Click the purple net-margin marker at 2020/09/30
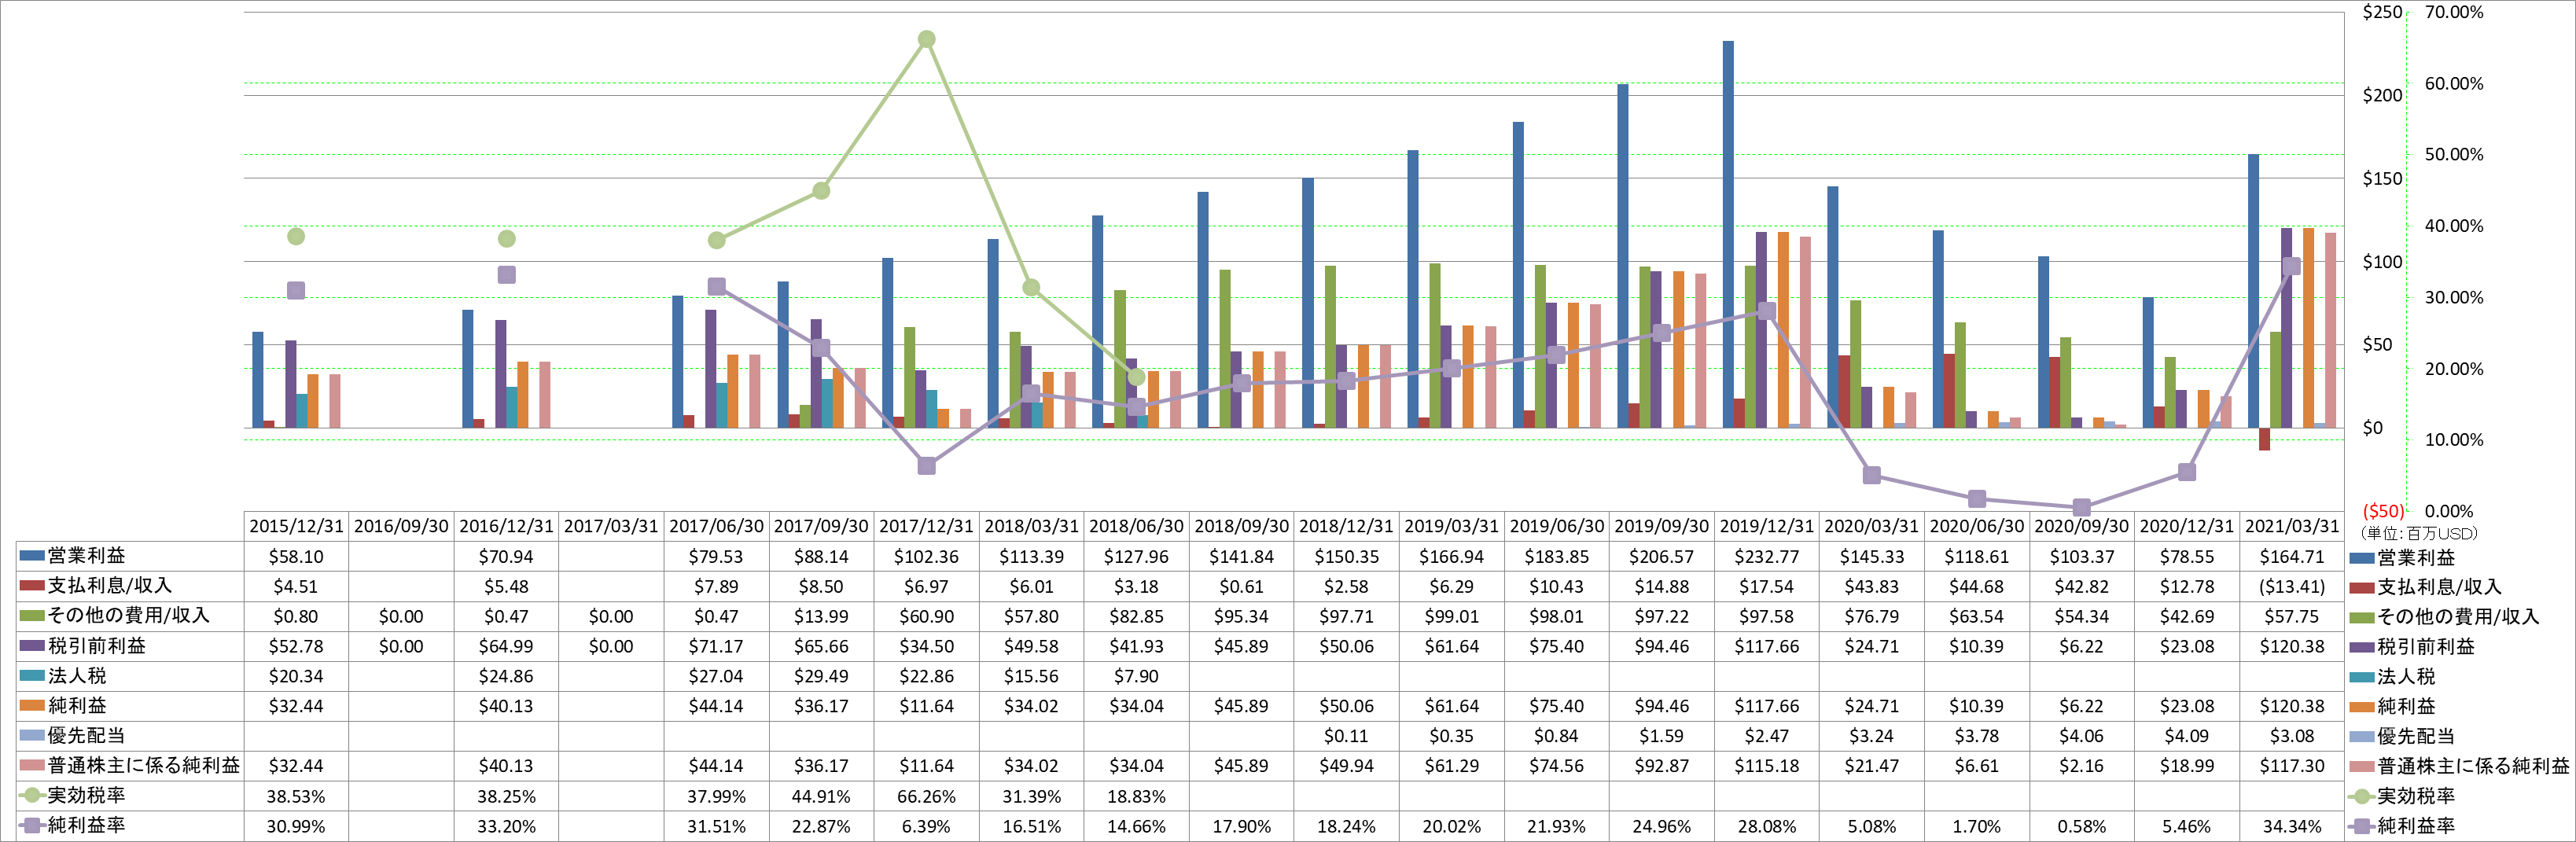Screen dimensions: 2576x842 [x=2081, y=507]
